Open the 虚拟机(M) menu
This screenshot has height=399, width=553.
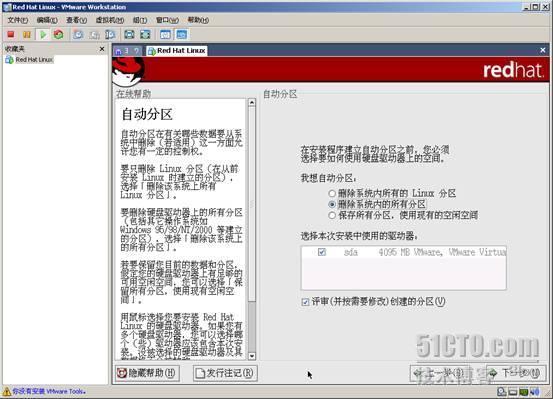click(110, 20)
